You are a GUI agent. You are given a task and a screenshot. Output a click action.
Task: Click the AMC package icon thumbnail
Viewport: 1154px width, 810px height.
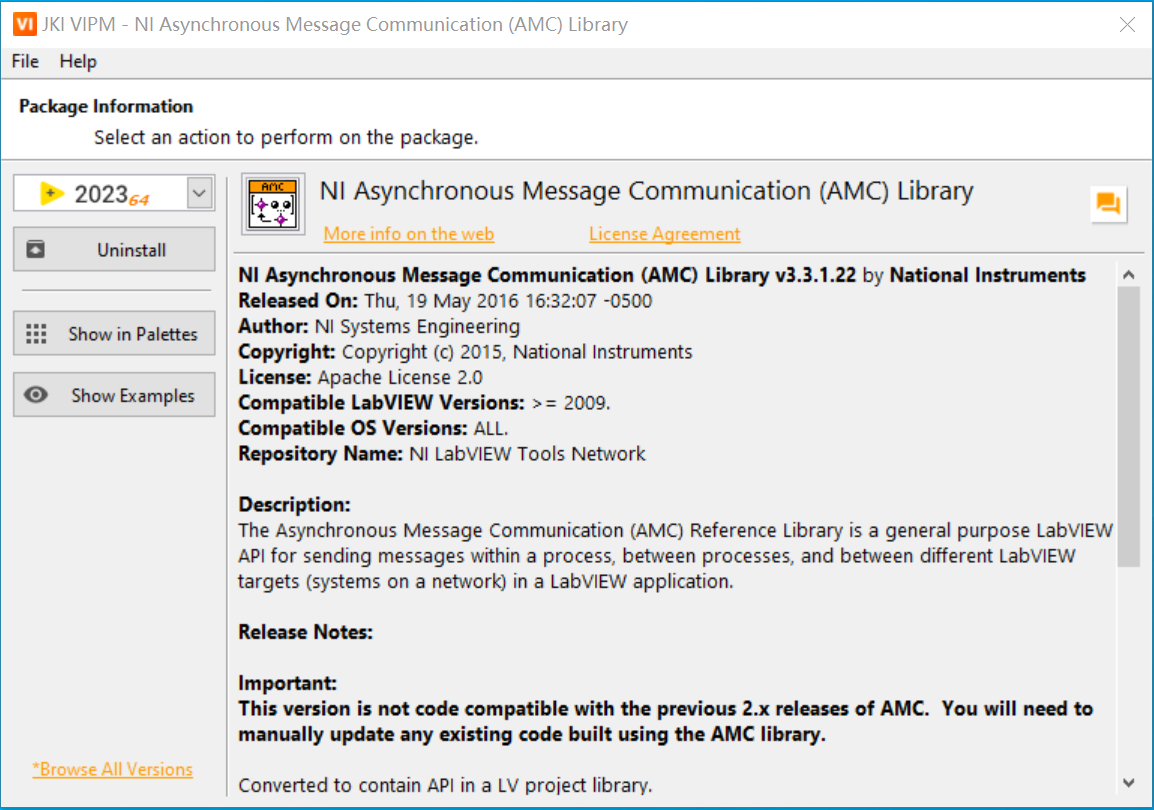coord(272,202)
